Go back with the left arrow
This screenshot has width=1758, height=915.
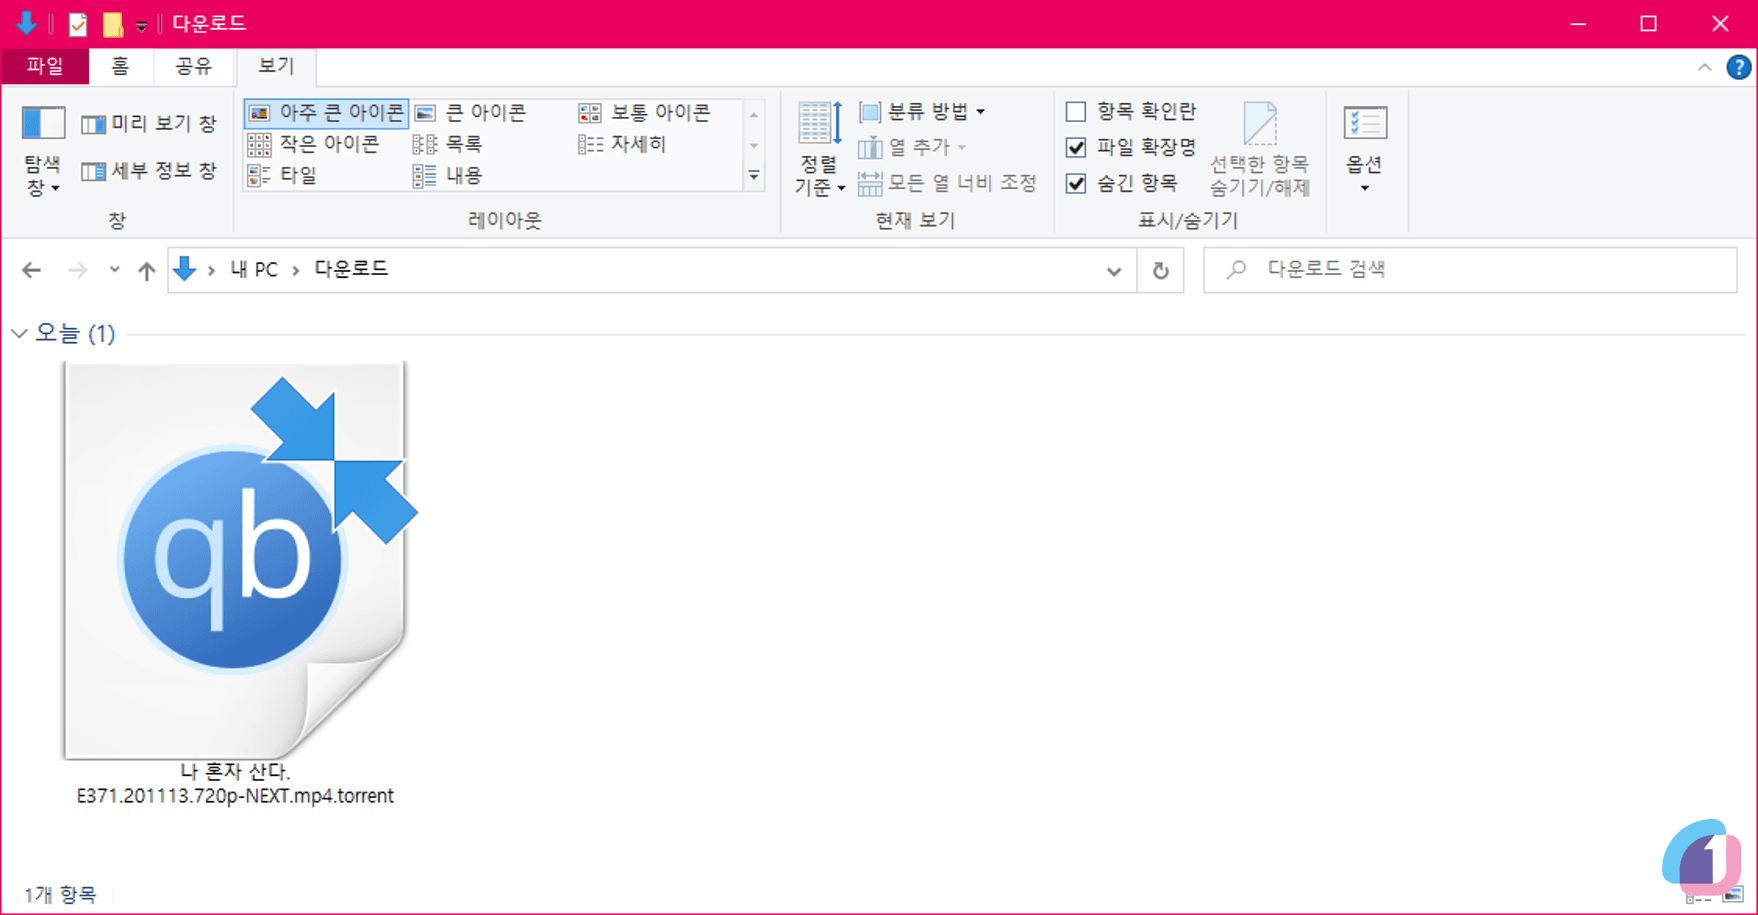(32, 270)
